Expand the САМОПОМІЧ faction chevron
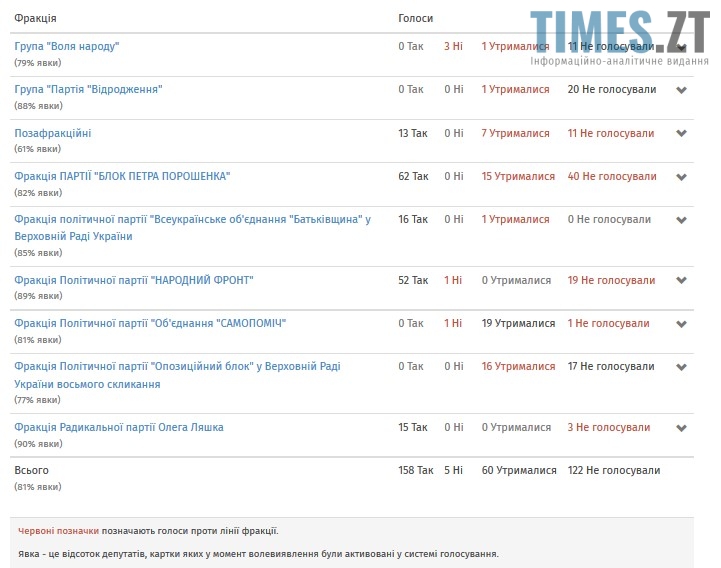721x568 pixels. 682,324
